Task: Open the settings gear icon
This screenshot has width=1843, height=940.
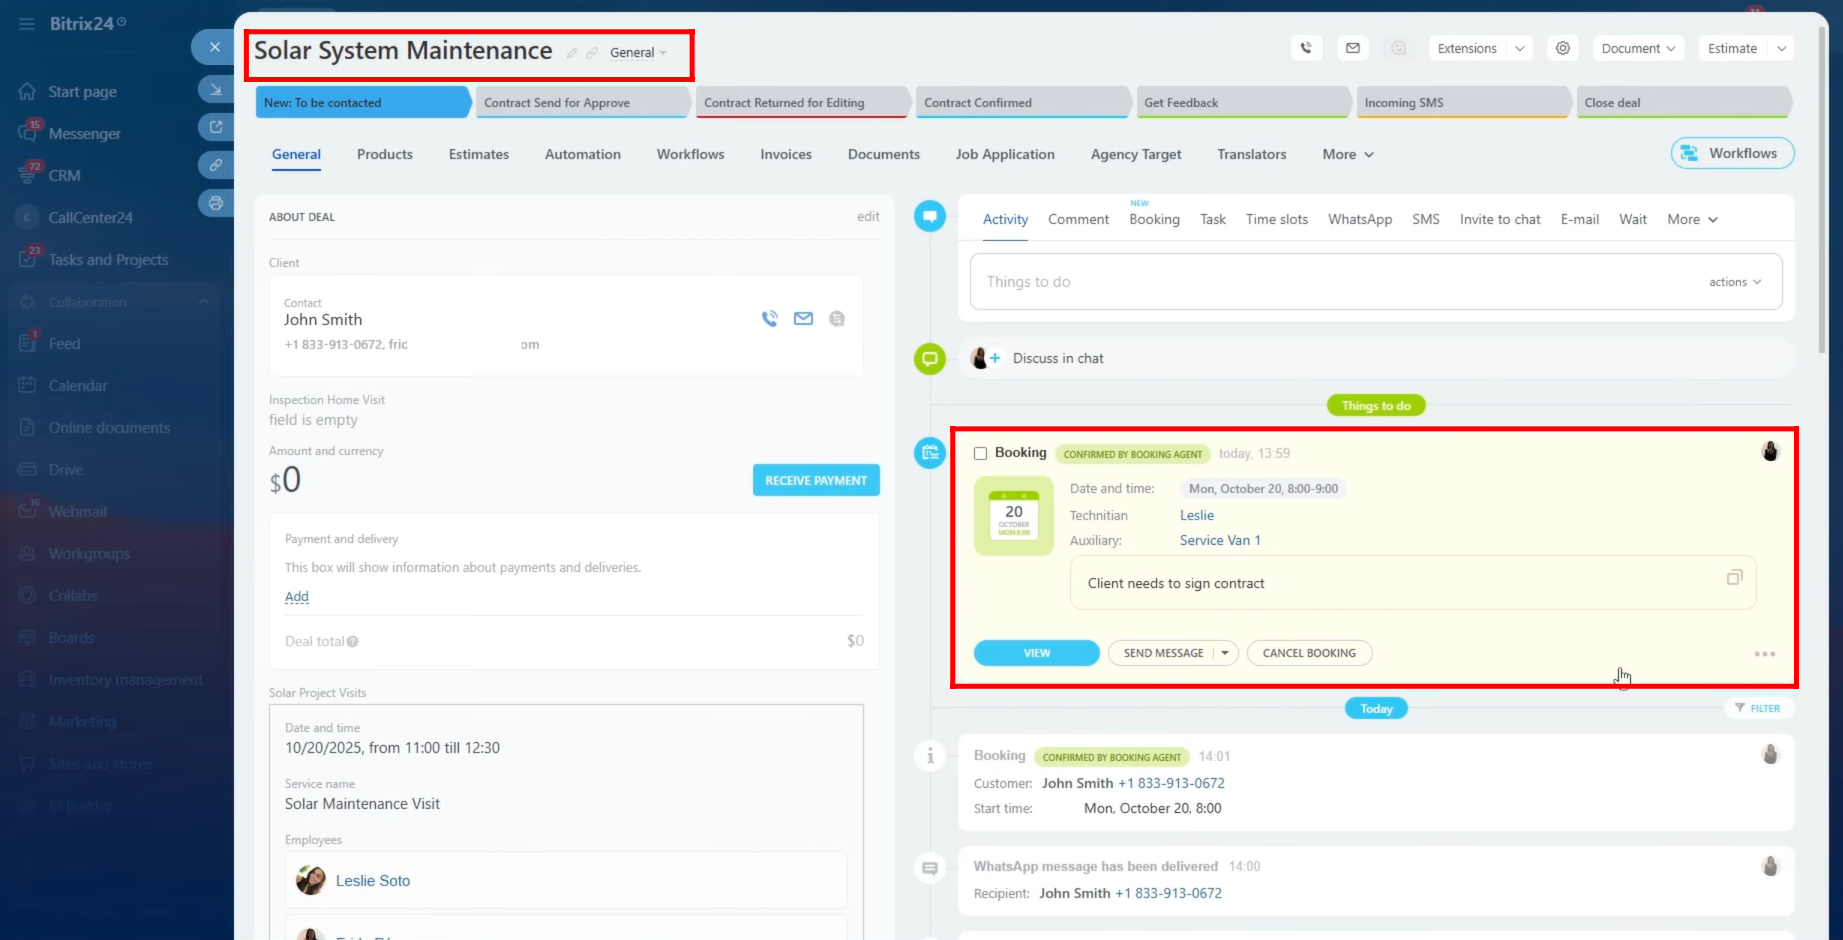Action: [x=1562, y=48]
